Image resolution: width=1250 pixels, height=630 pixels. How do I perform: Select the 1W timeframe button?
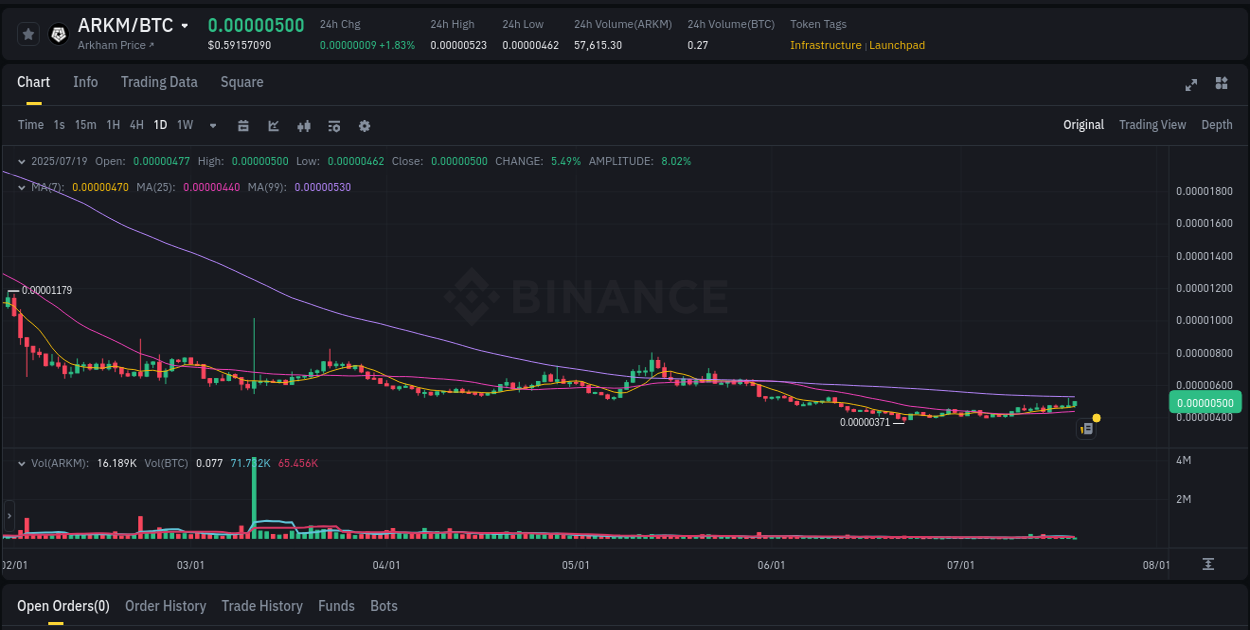pos(185,125)
